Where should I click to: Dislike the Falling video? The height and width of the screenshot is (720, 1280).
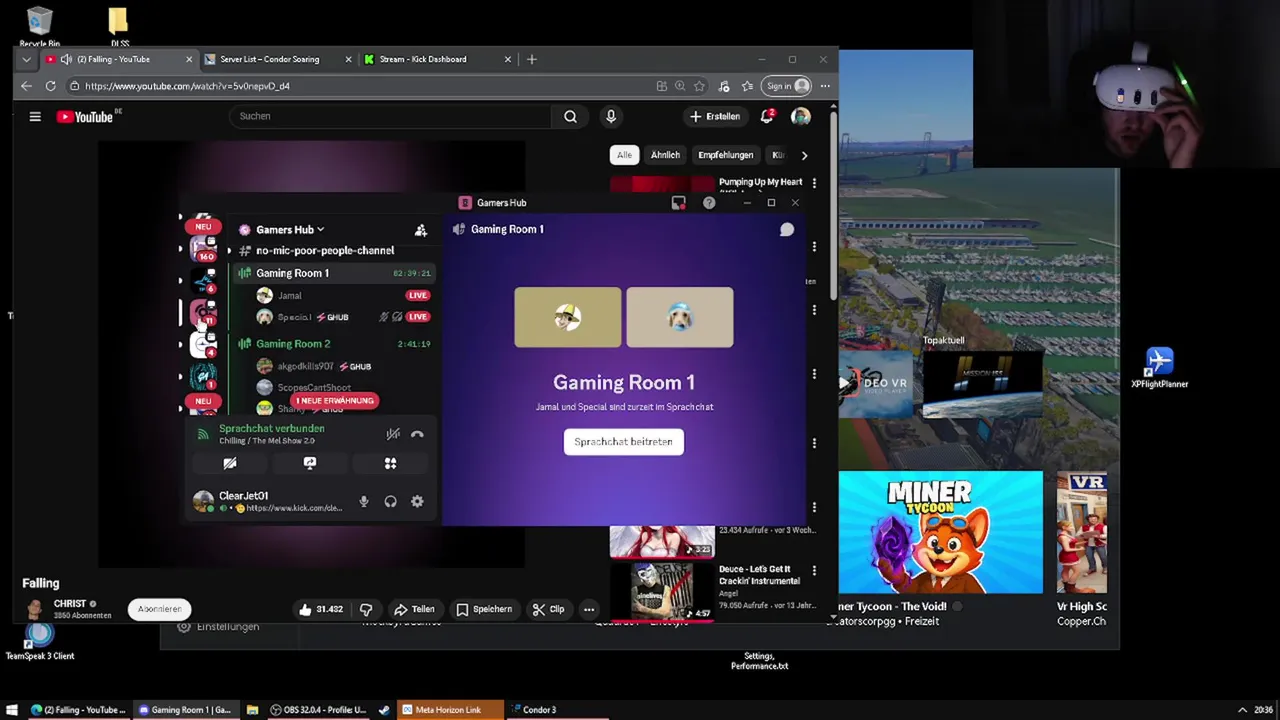(x=366, y=609)
